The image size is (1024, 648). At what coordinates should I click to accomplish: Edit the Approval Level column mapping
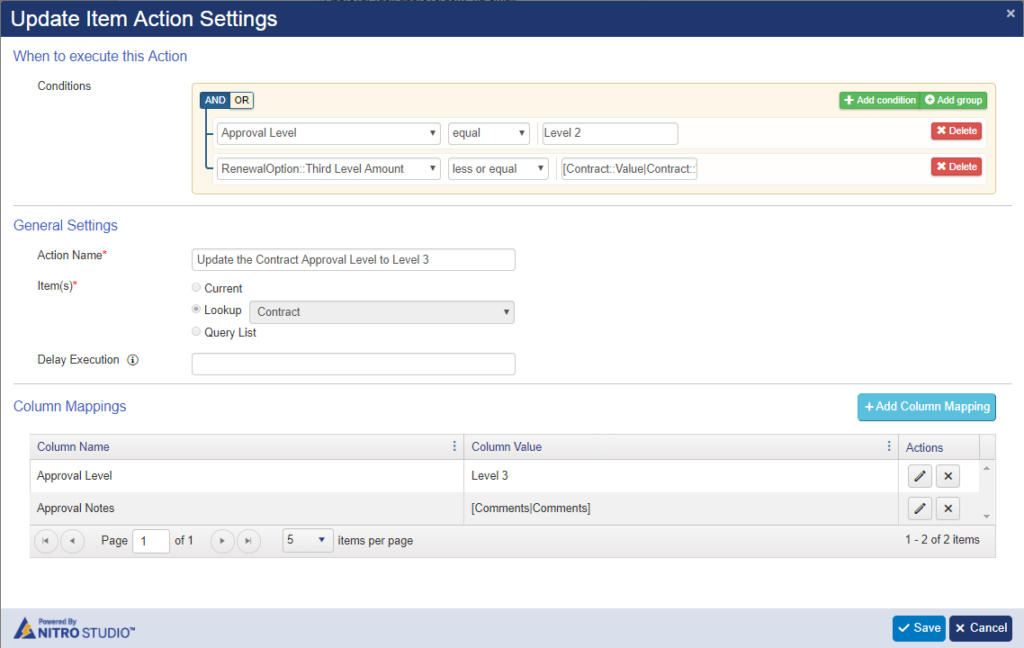click(919, 475)
